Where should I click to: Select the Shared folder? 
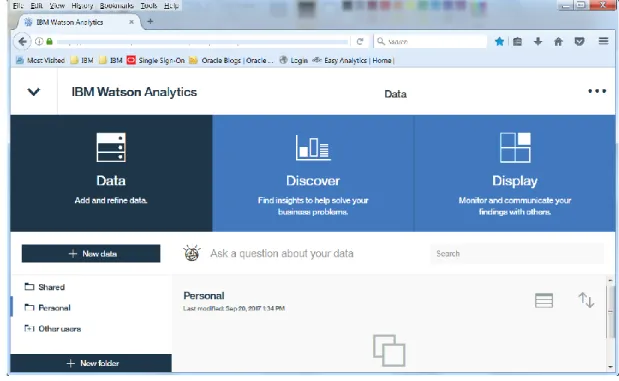coord(45,287)
